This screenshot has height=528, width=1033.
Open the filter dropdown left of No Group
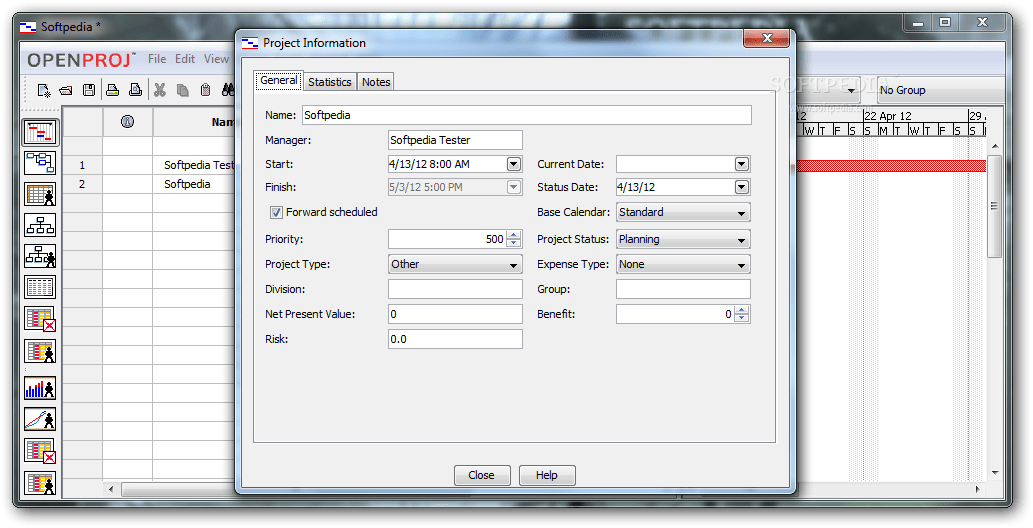pyautogui.click(x=851, y=90)
